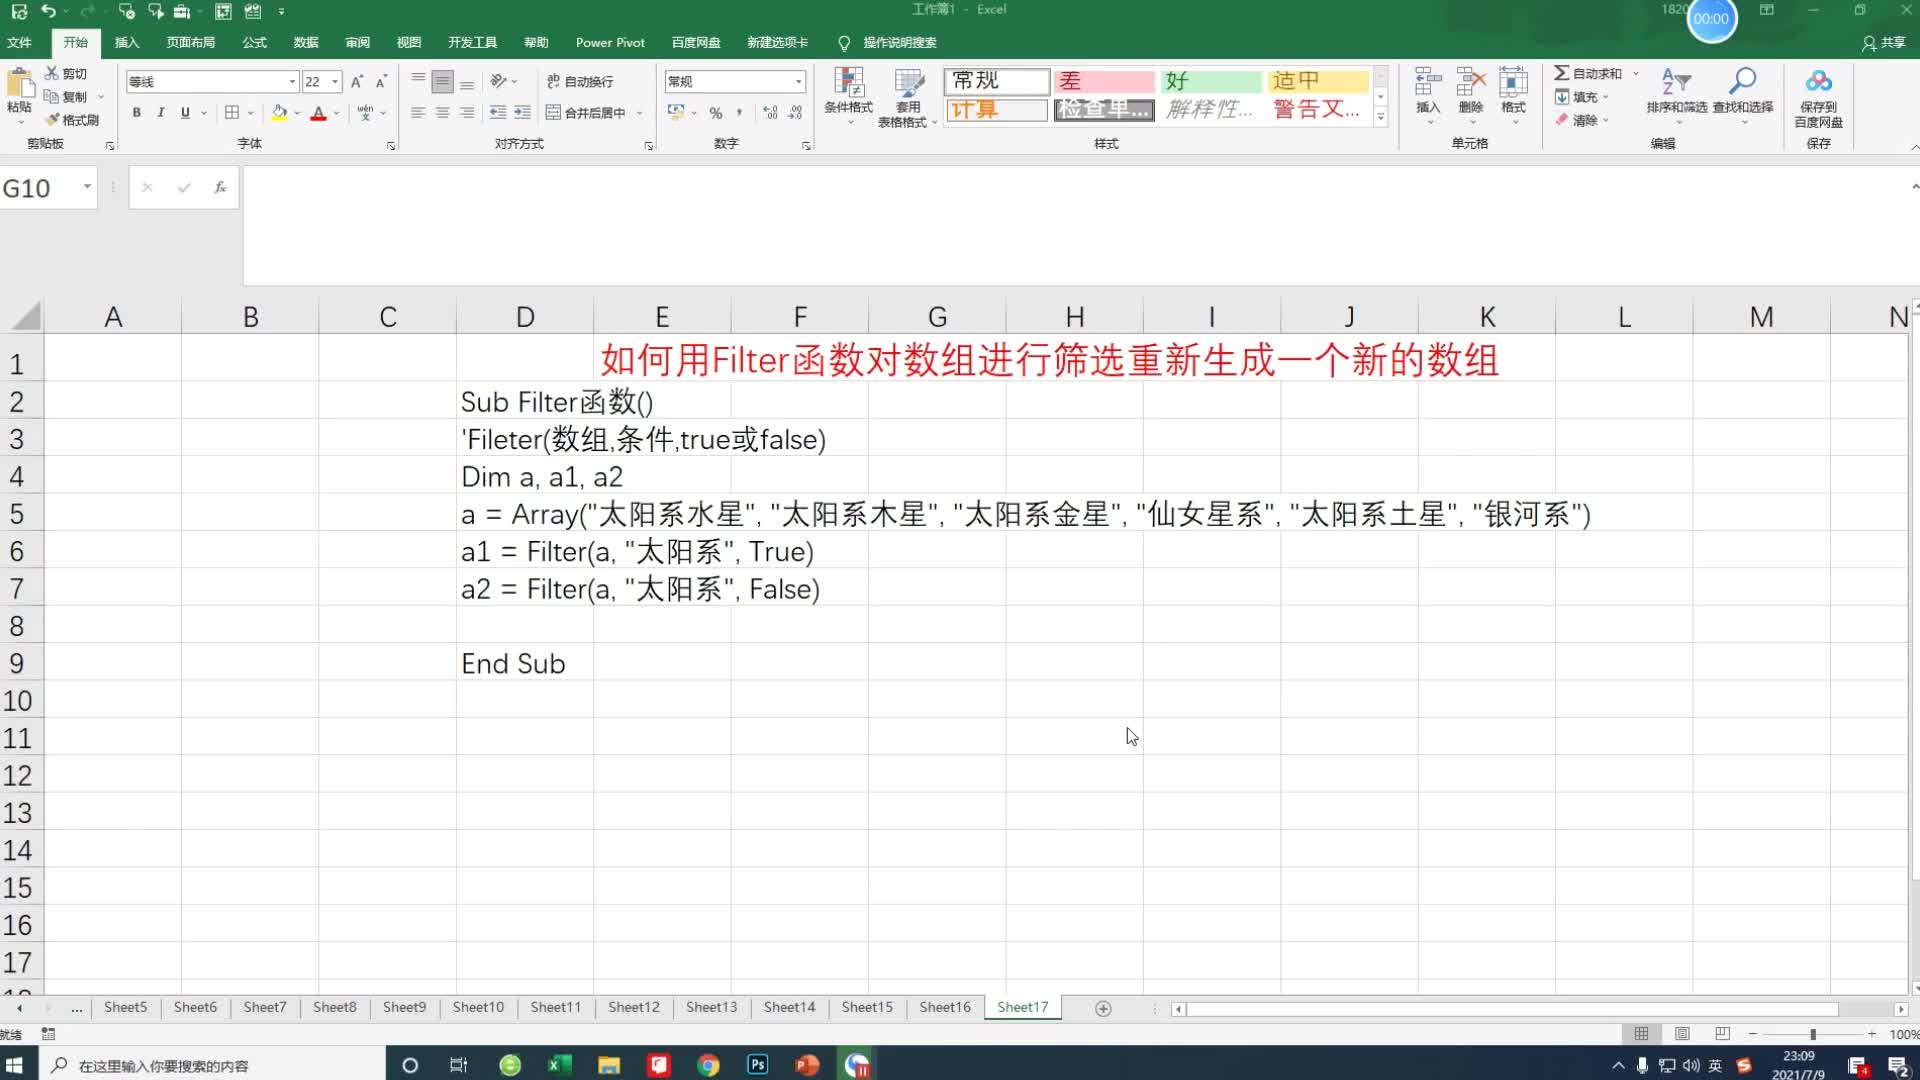Switch to the Insert ribbon tab
1920x1080 pixels.
pyautogui.click(x=127, y=42)
